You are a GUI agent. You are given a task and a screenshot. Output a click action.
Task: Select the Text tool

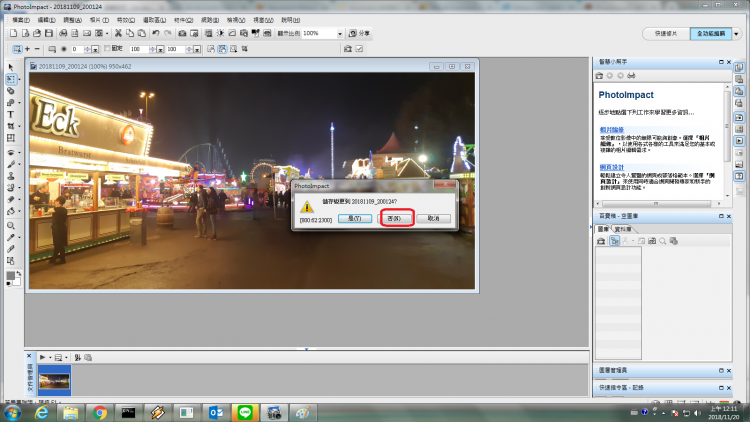[x=11, y=115]
